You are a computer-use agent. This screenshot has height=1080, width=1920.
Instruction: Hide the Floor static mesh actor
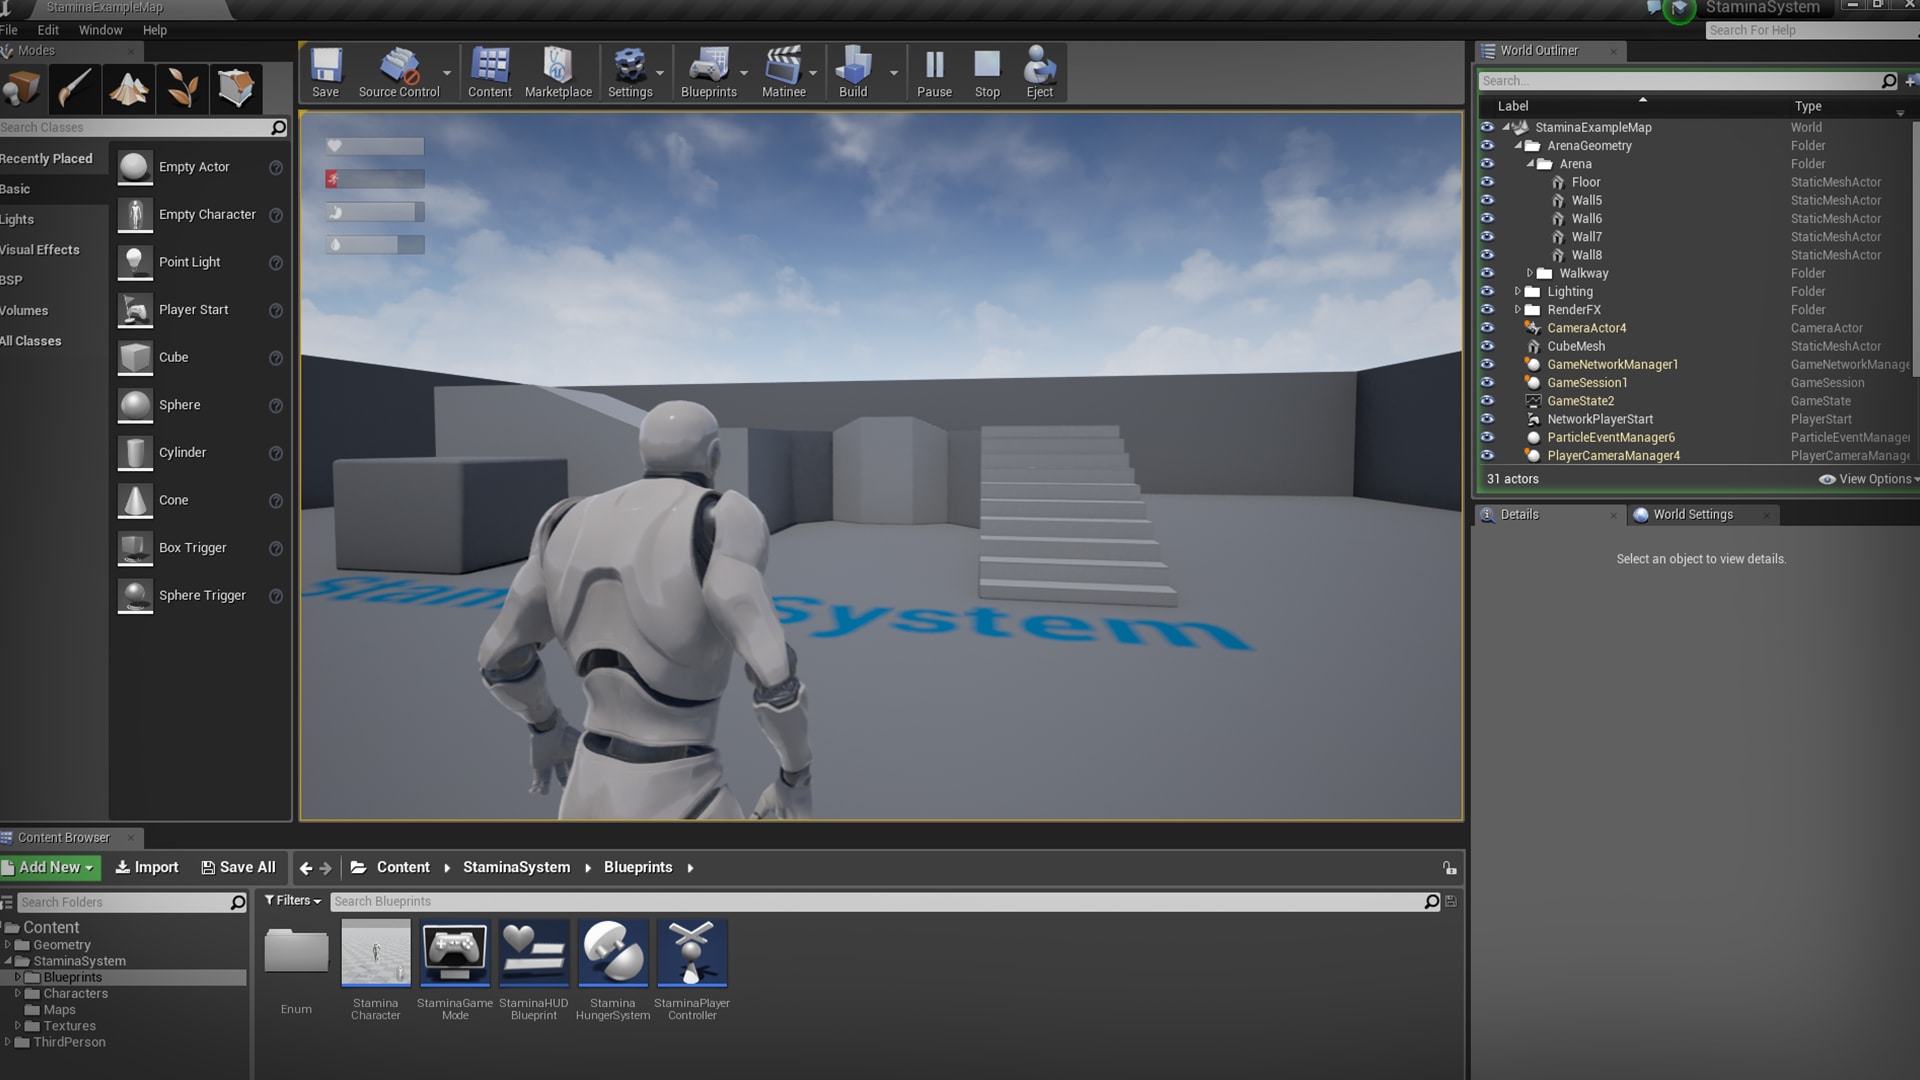[1489, 182]
